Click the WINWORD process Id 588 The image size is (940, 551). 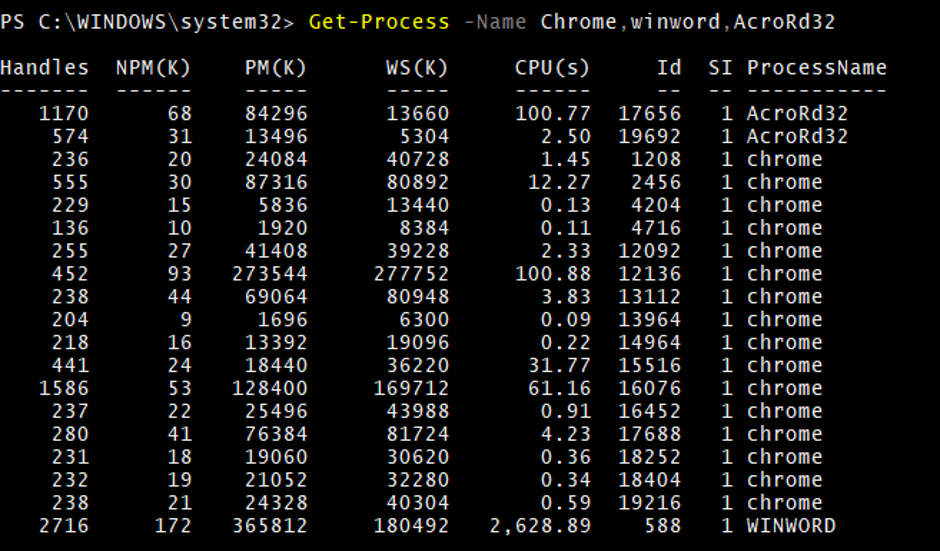[663, 526]
